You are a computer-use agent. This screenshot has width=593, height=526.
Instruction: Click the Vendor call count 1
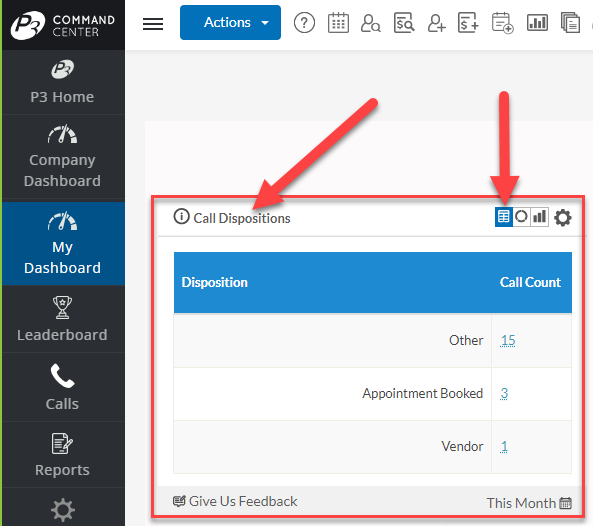[x=504, y=446]
